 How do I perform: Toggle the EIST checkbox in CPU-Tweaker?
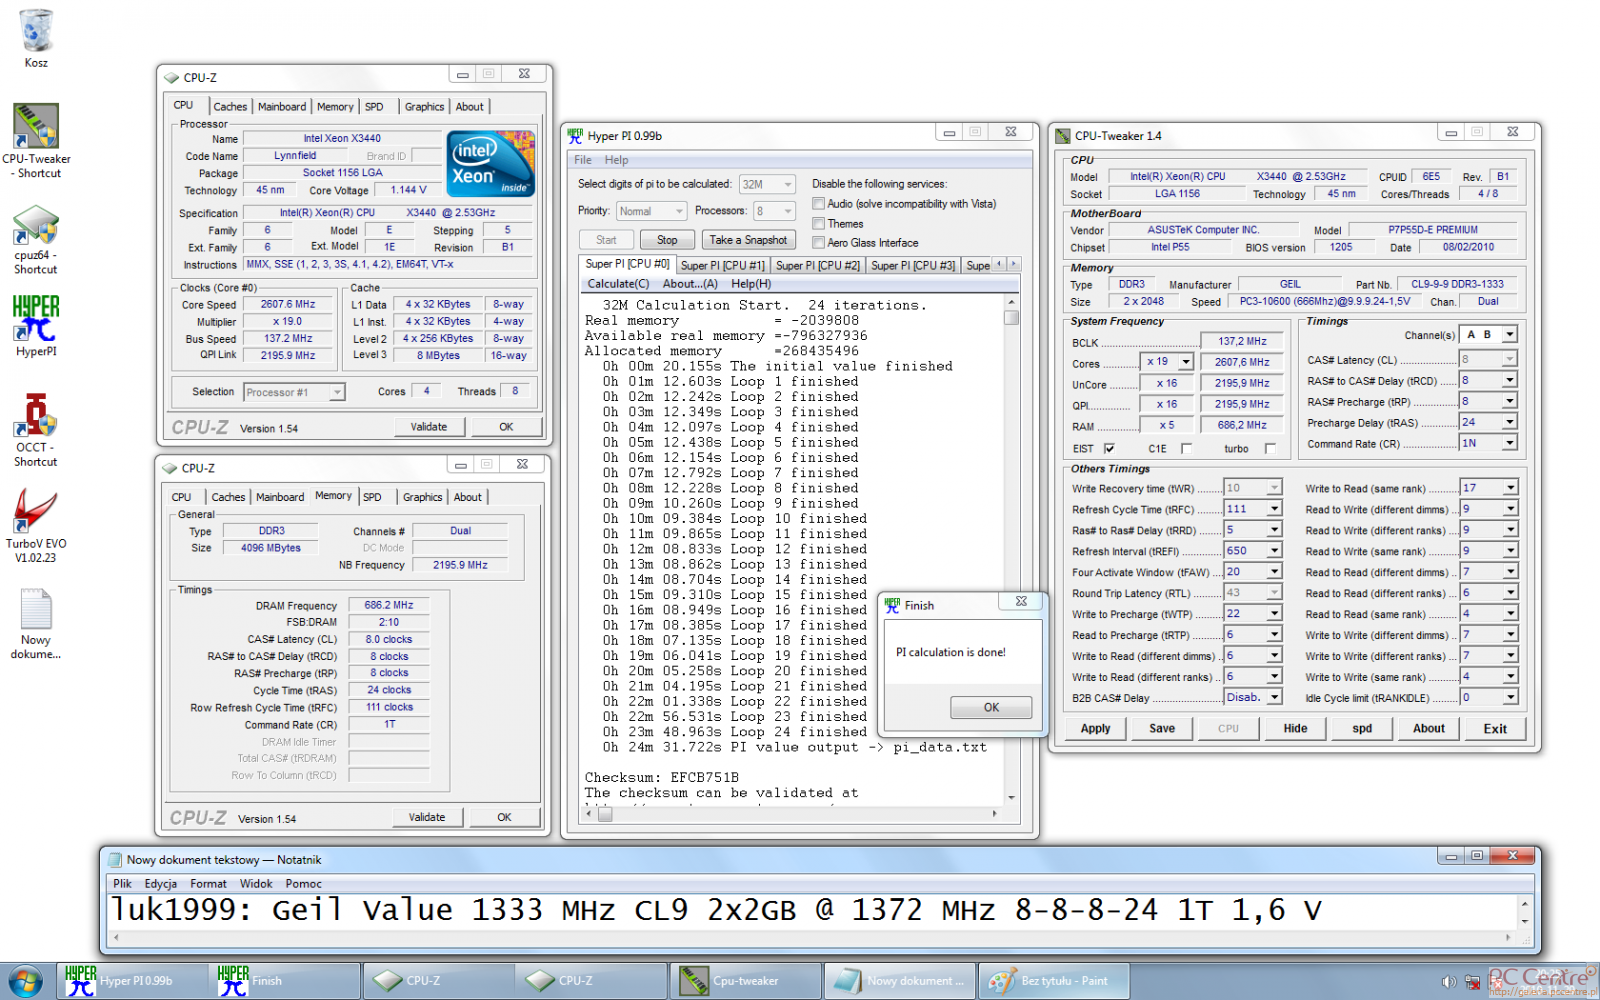tap(1109, 449)
